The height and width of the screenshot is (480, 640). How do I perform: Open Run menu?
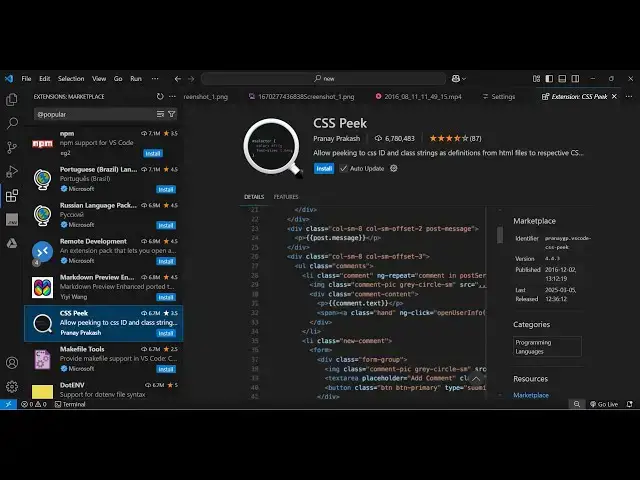pos(136,79)
